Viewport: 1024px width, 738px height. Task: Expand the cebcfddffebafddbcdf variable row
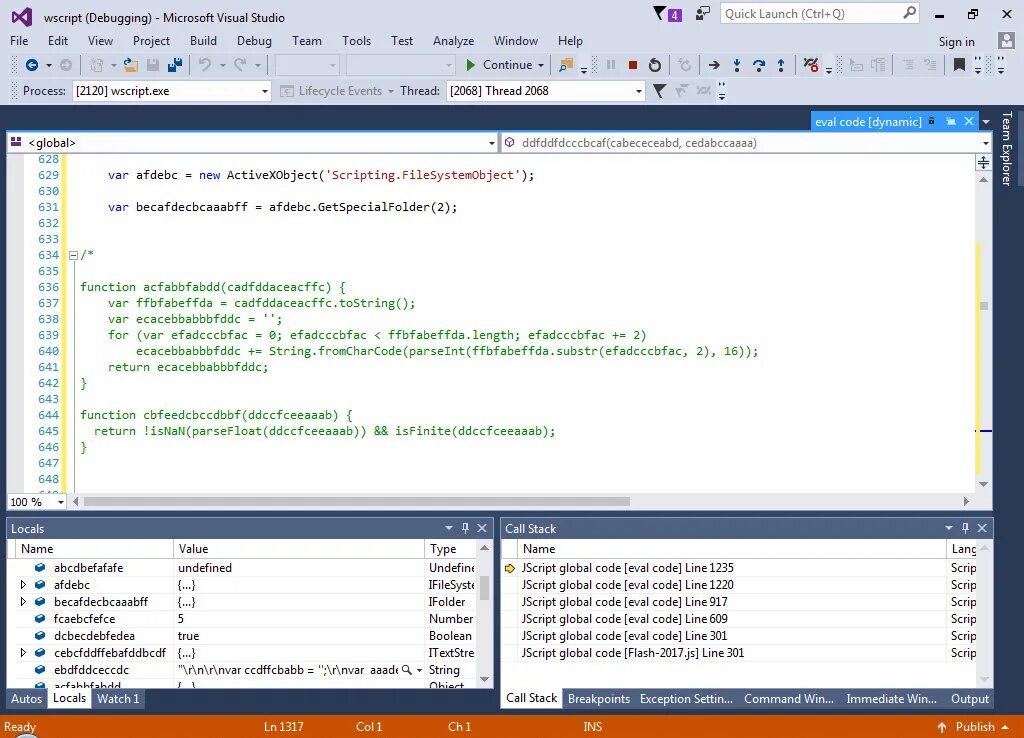pos(24,652)
